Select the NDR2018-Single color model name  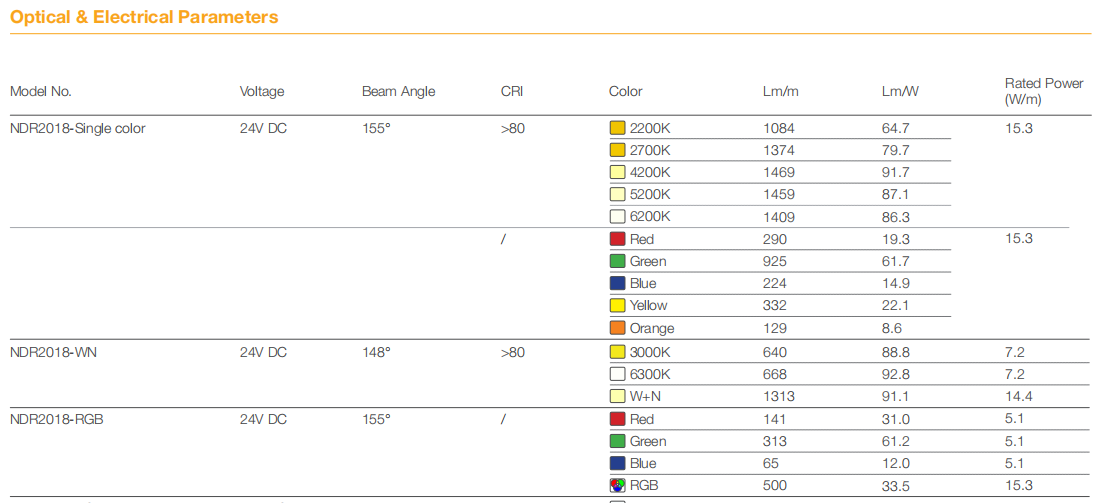tap(78, 129)
